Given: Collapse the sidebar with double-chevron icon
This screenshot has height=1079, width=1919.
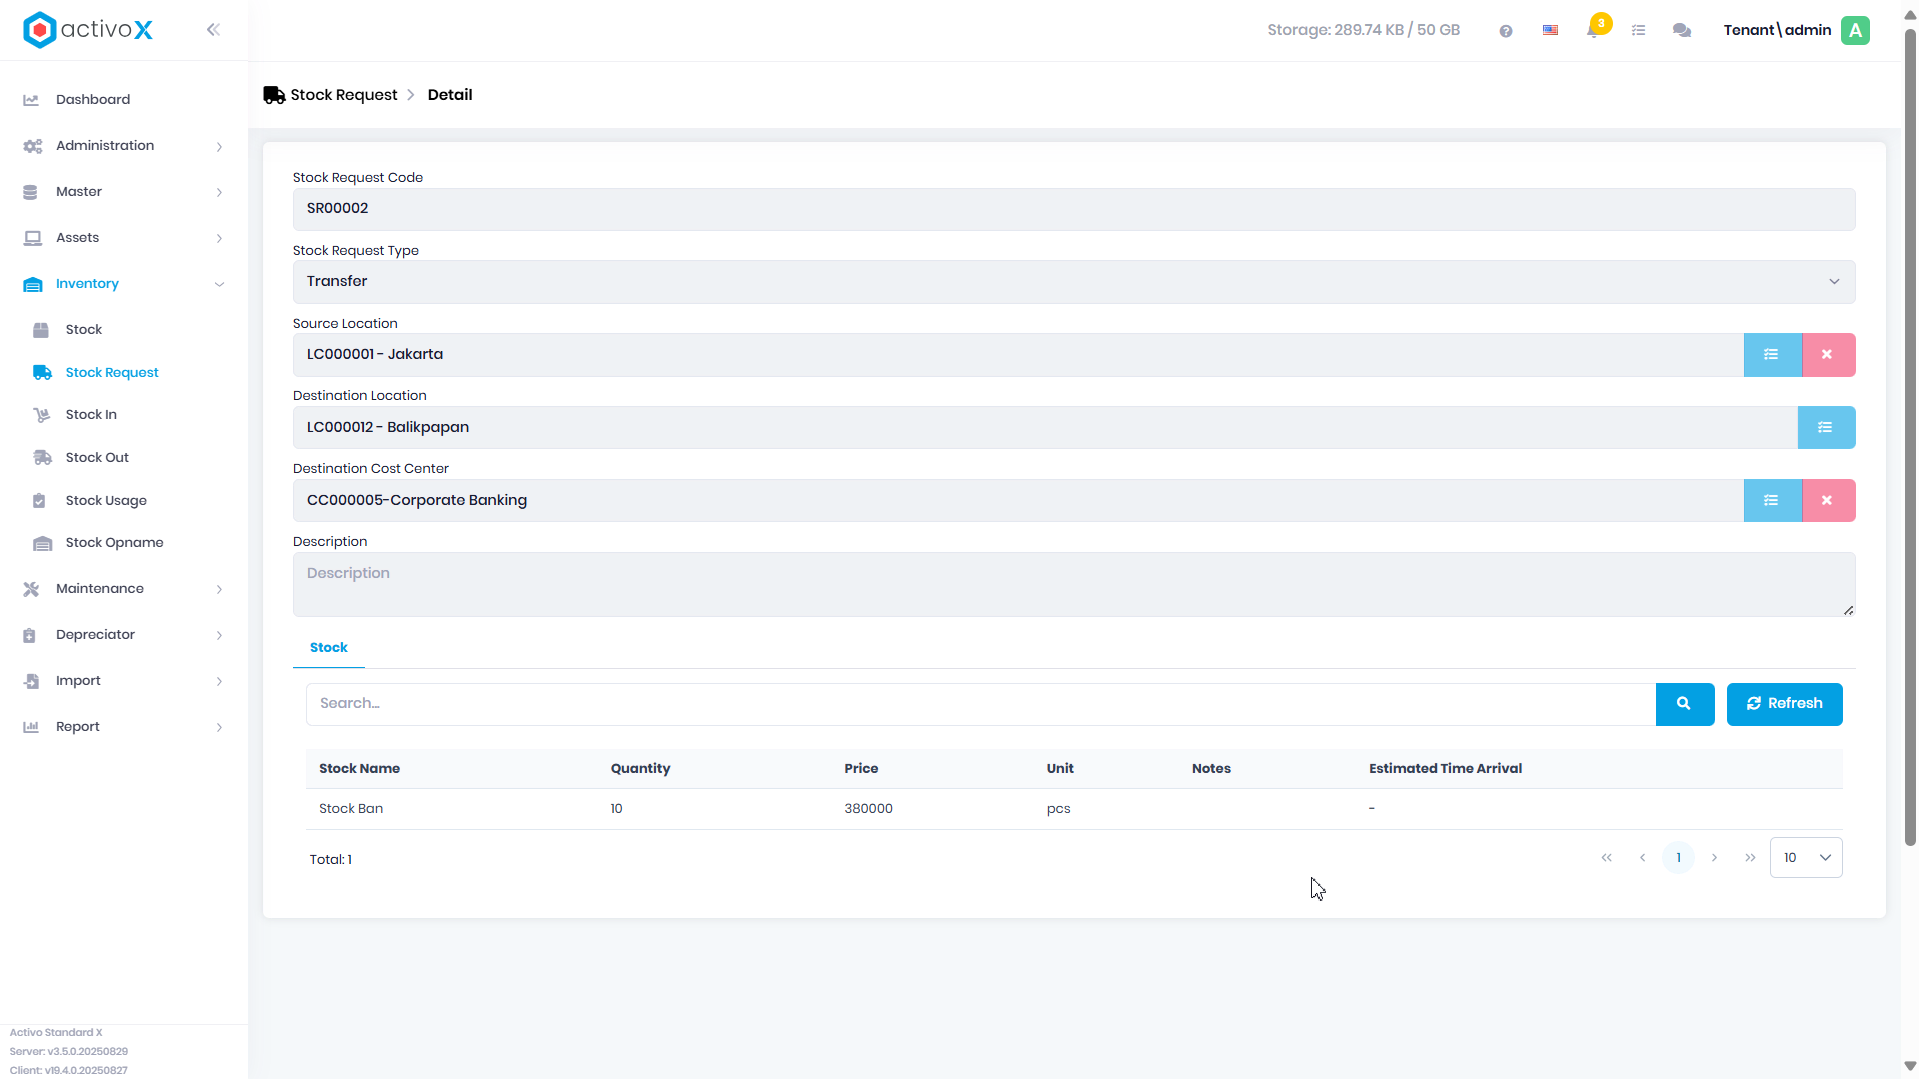Looking at the screenshot, I should (213, 30).
